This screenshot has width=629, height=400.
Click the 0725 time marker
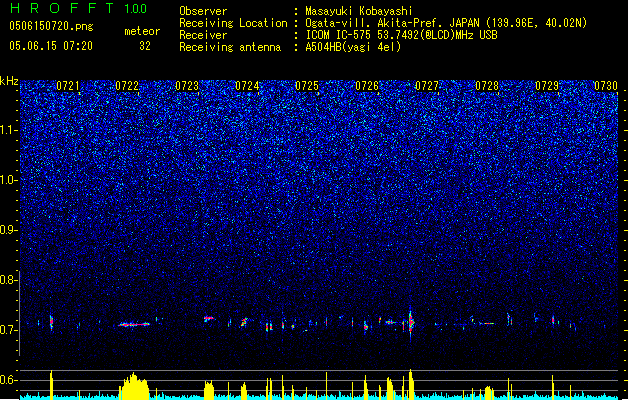click(x=307, y=86)
